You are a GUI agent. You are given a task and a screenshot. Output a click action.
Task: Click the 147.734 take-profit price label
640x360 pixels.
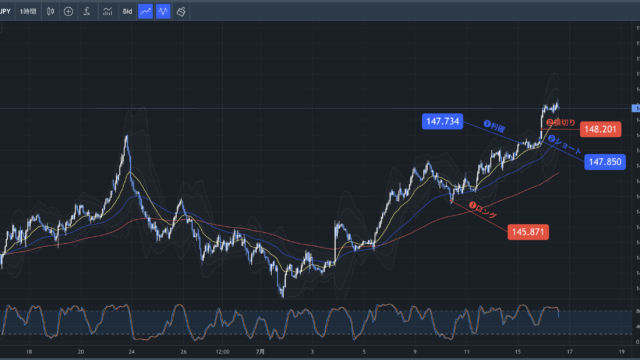coord(442,121)
